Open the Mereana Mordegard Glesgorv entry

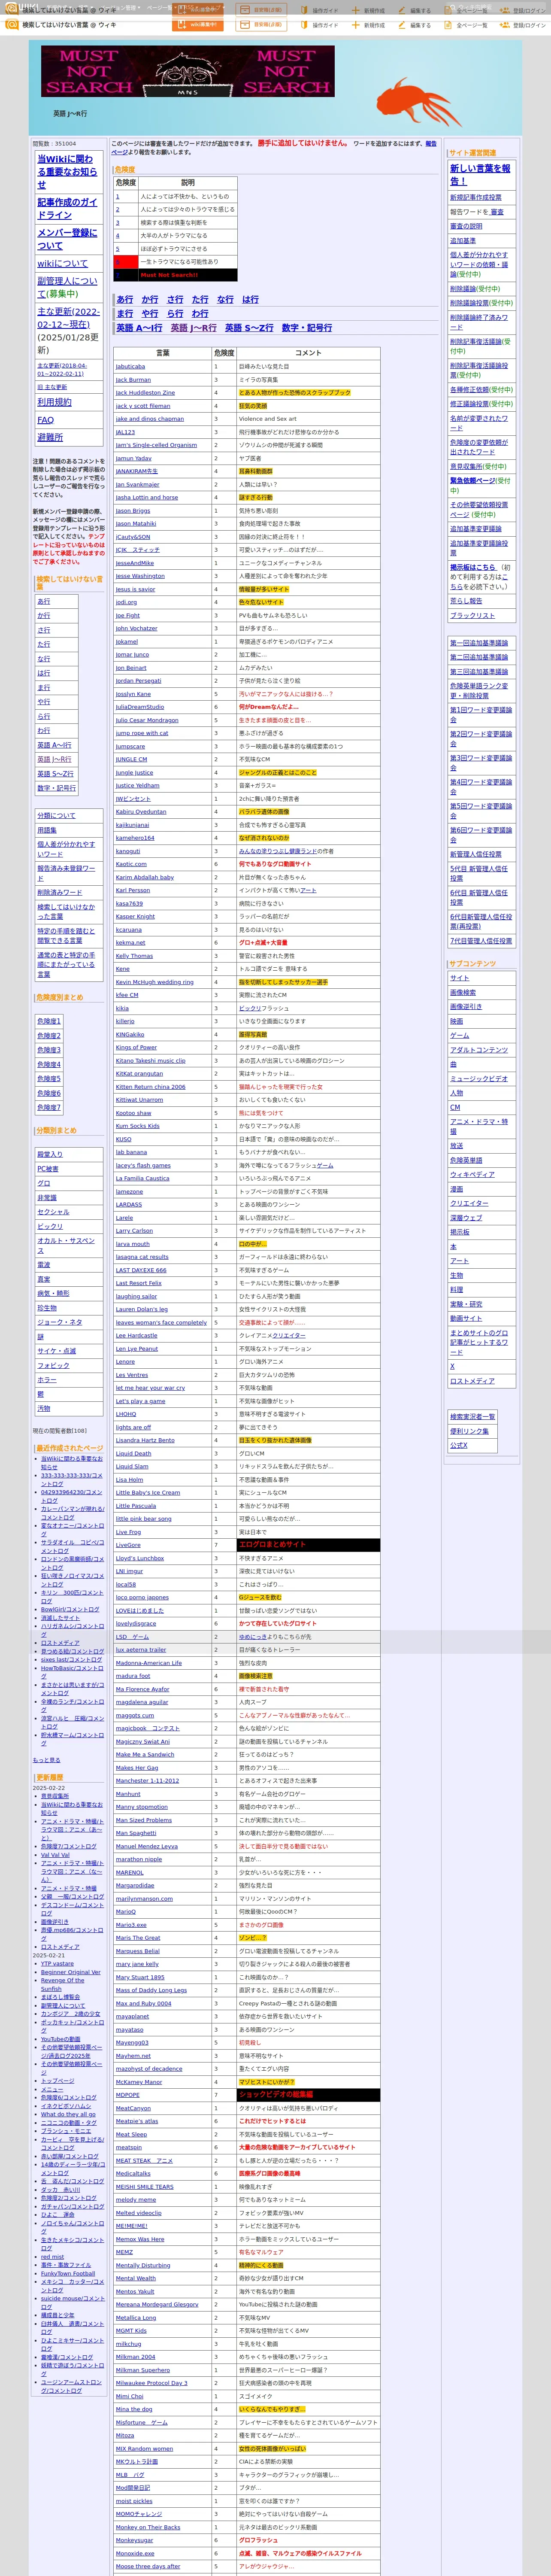pos(157,2304)
